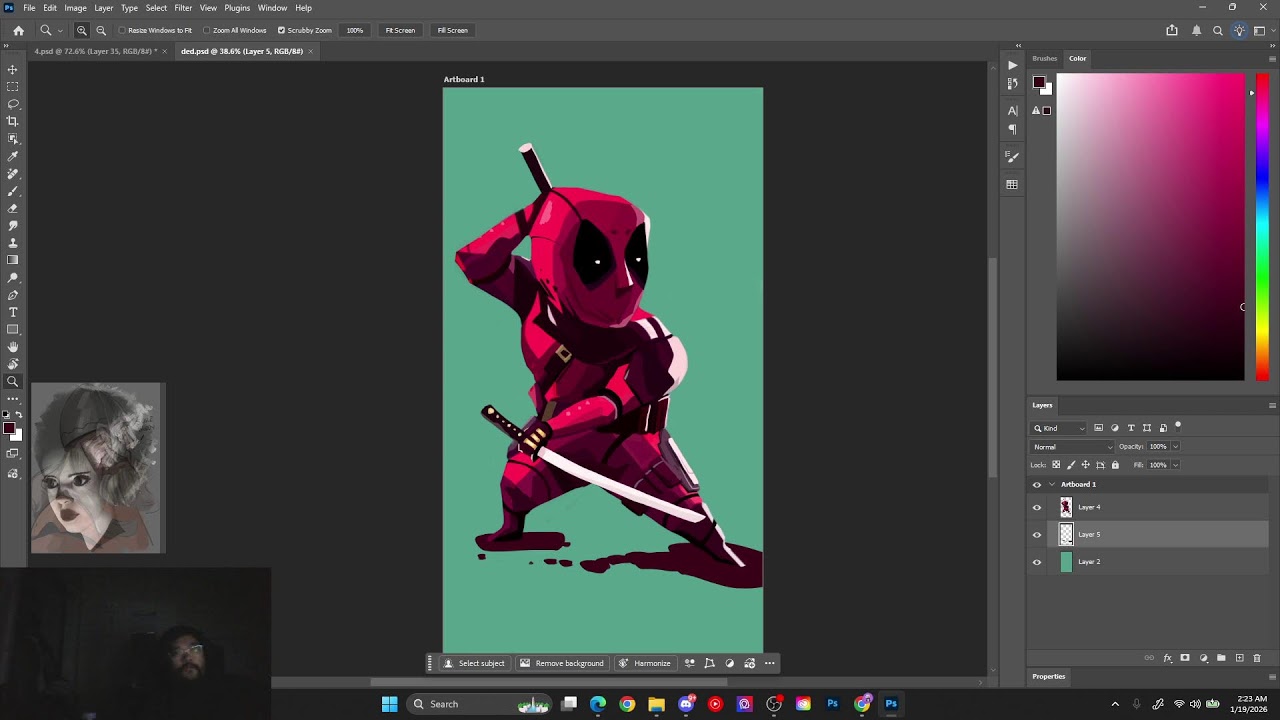The height and width of the screenshot is (720, 1280).
Task: Choose Zoom In magnifier in options bar
Action: [x=82, y=30]
